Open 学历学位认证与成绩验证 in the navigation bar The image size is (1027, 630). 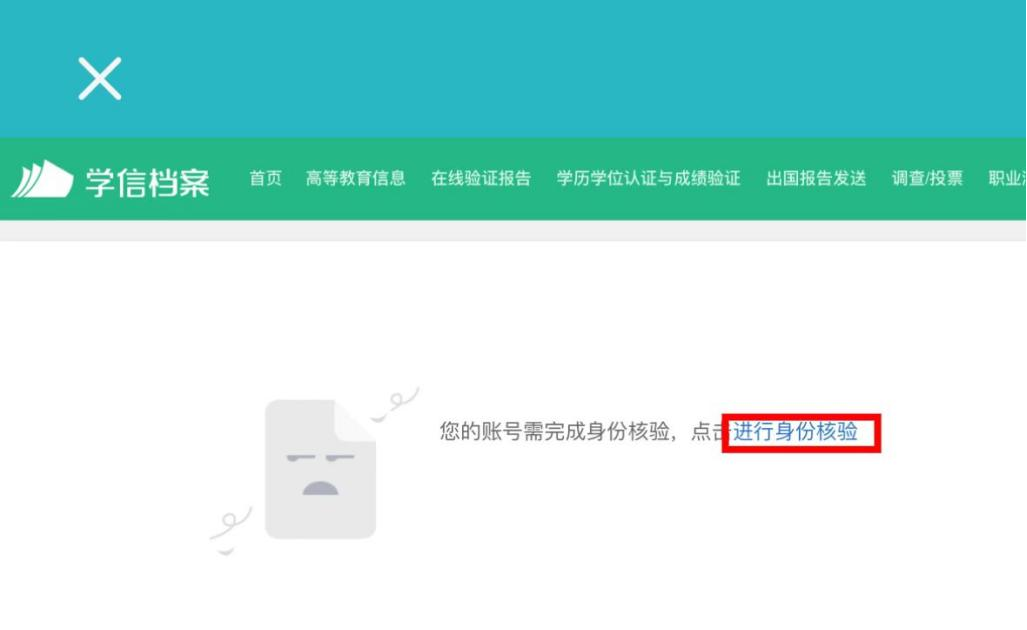click(648, 178)
